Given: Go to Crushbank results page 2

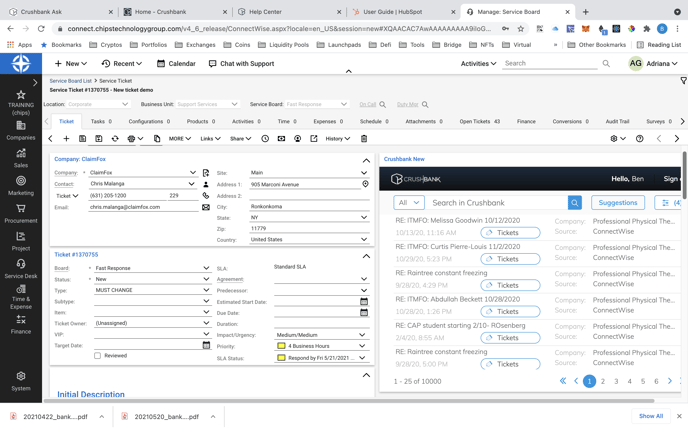Looking at the screenshot, I should (x=603, y=381).
